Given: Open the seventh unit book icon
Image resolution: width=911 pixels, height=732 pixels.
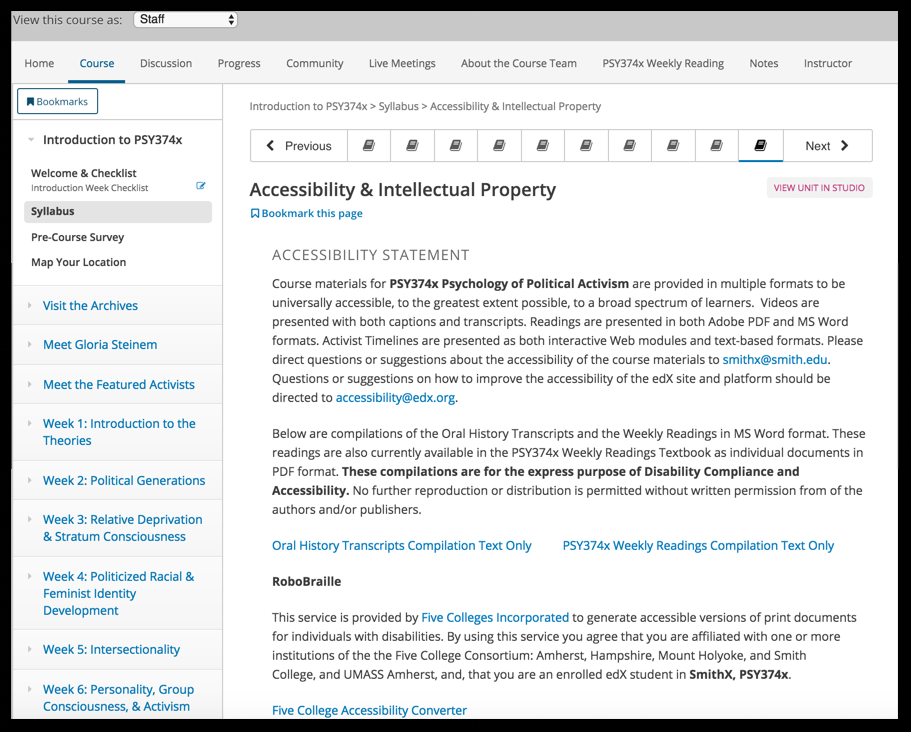Looking at the screenshot, I should click(630, 145).
